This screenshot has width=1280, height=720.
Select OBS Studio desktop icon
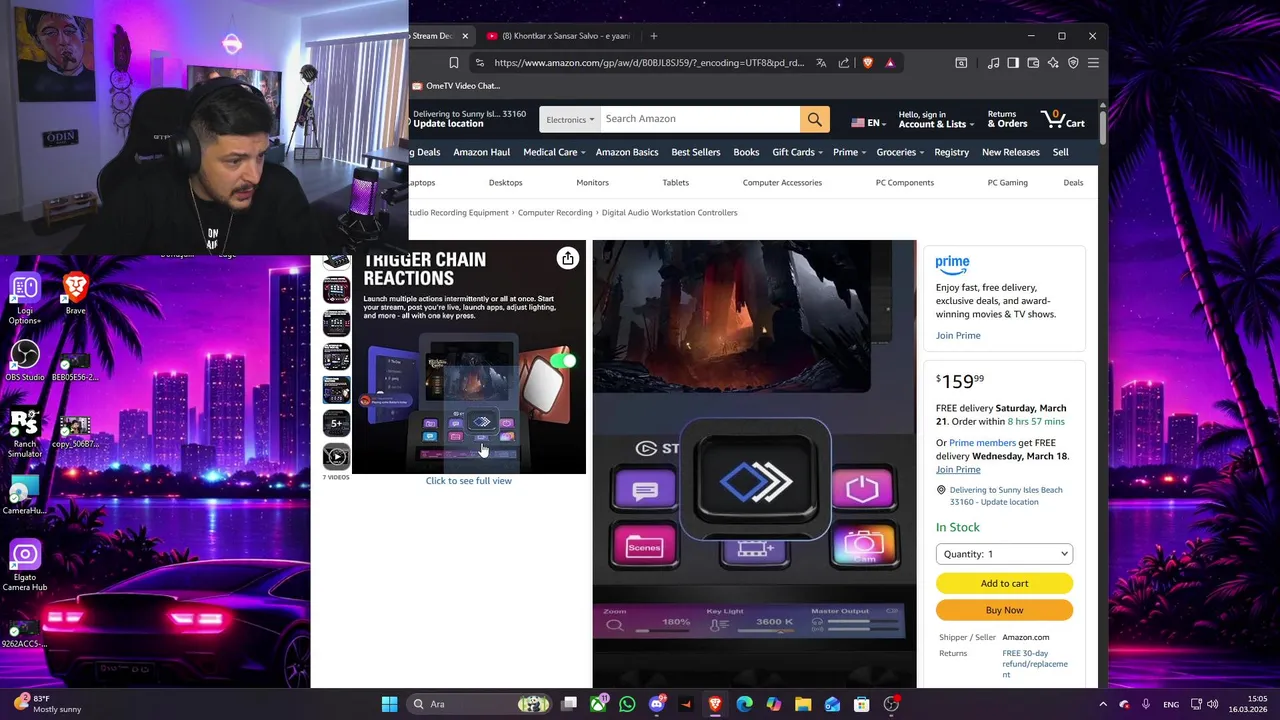coord(25,360)
